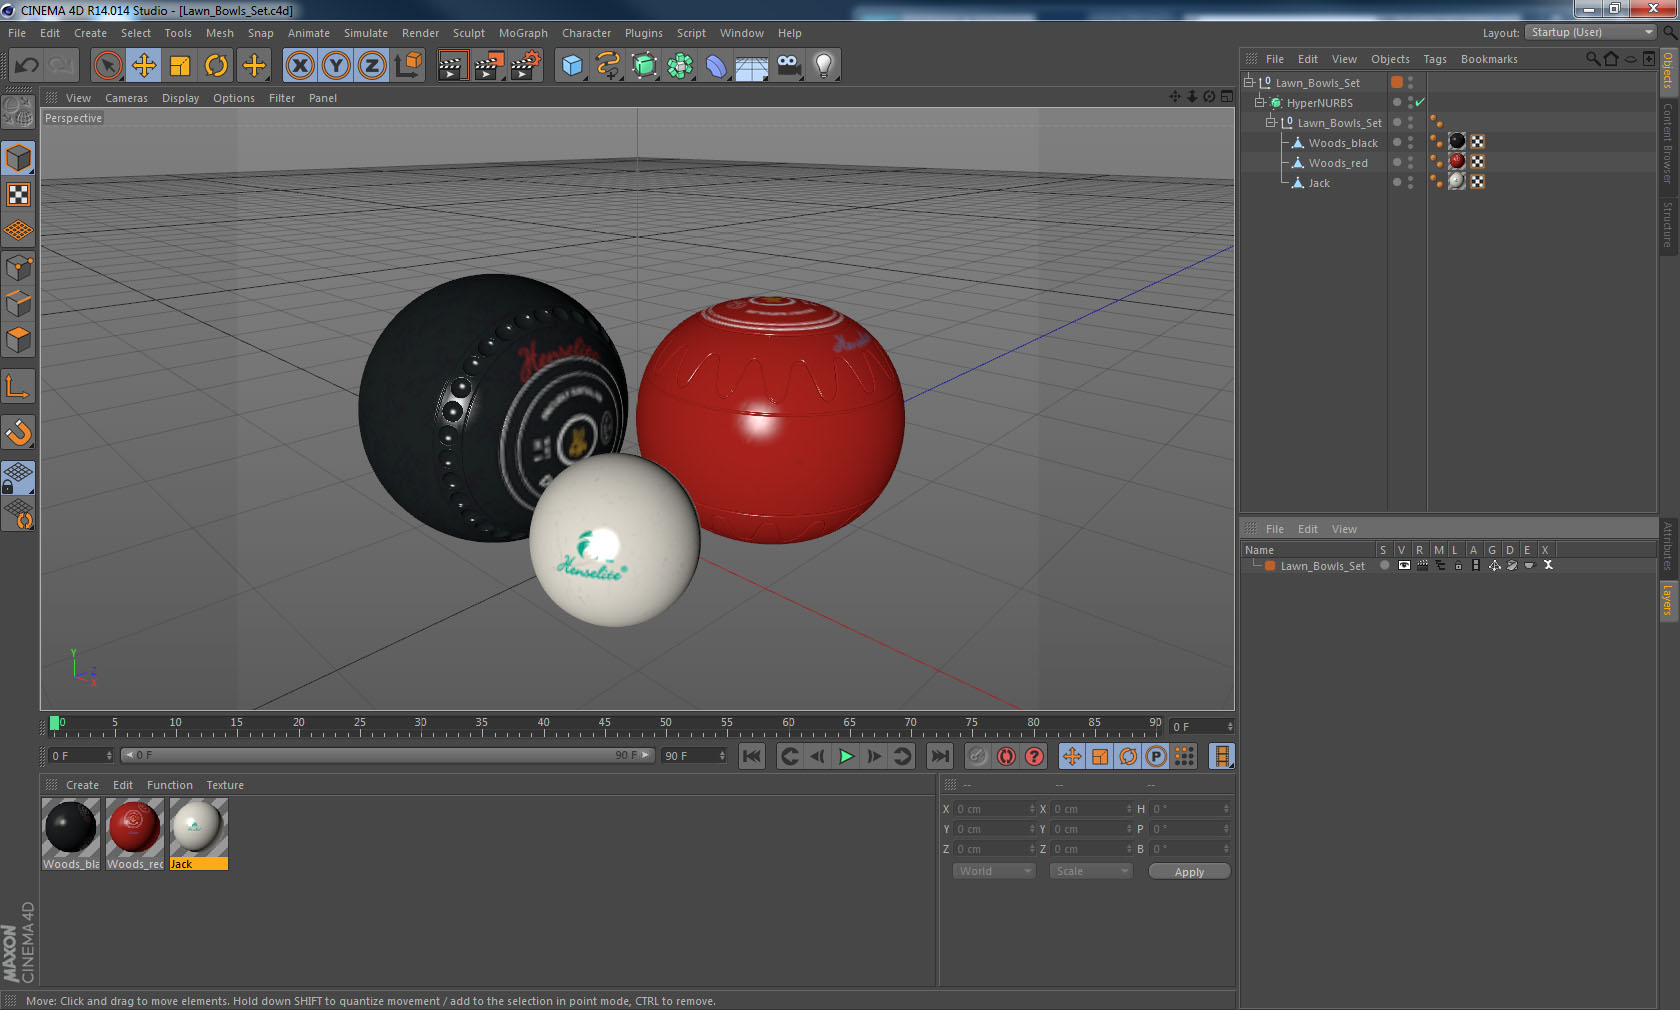Add a Floor environment object
This screenshot has height=1010, width=1680.
click(752, 66)
